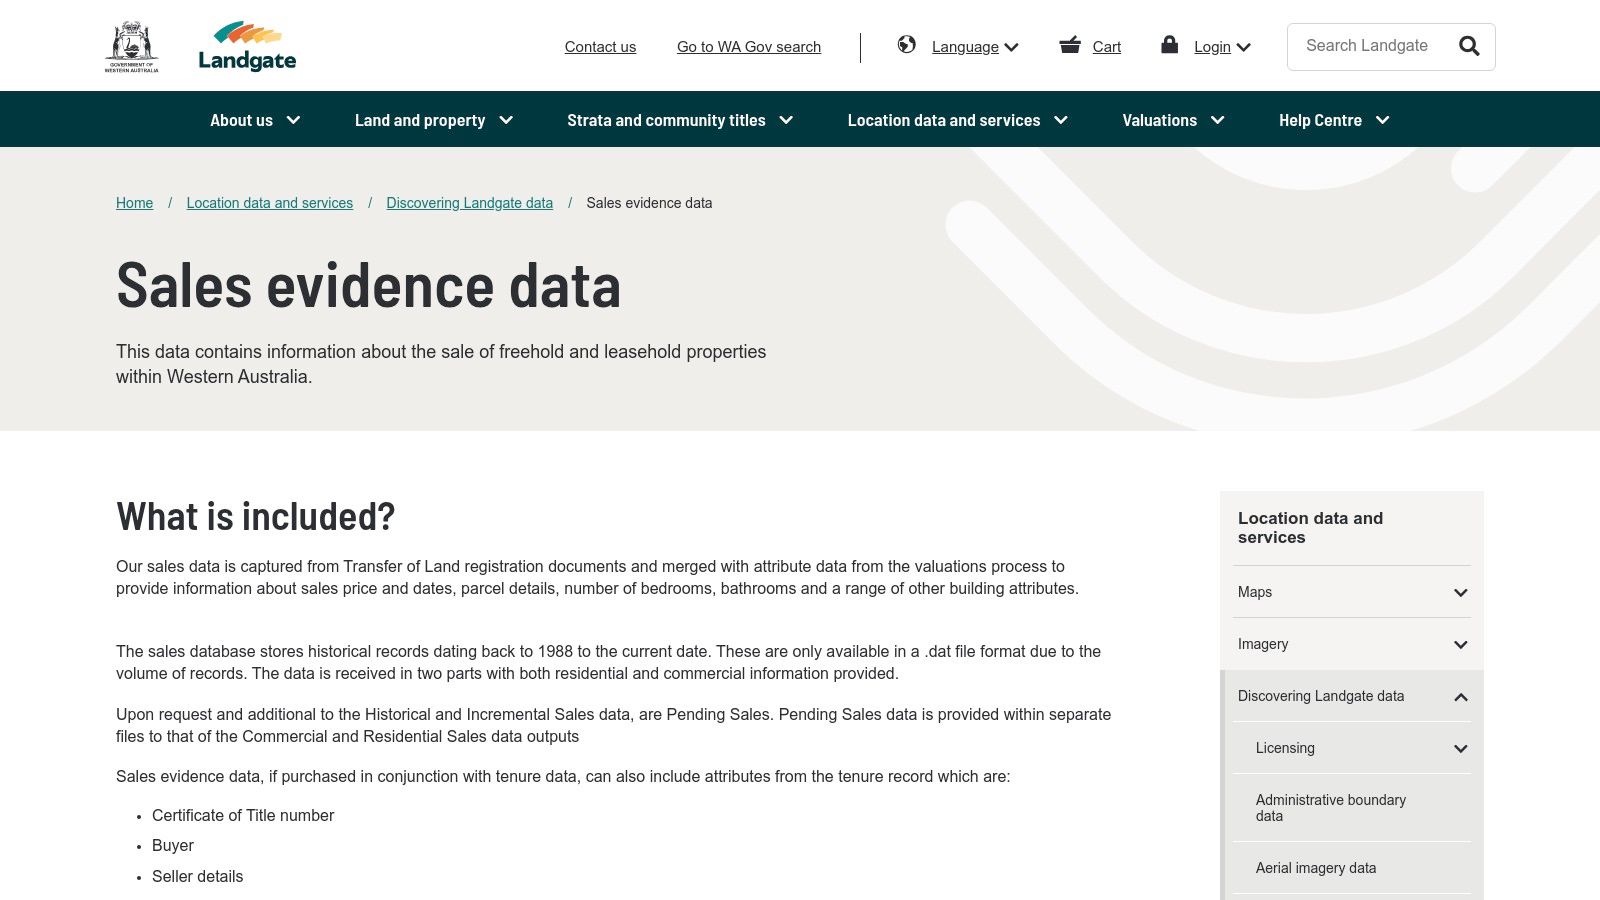Click the chevron beside Valuations menu
The height and width of the screenshot is (900, 1600).
[x=1218, y=120]
